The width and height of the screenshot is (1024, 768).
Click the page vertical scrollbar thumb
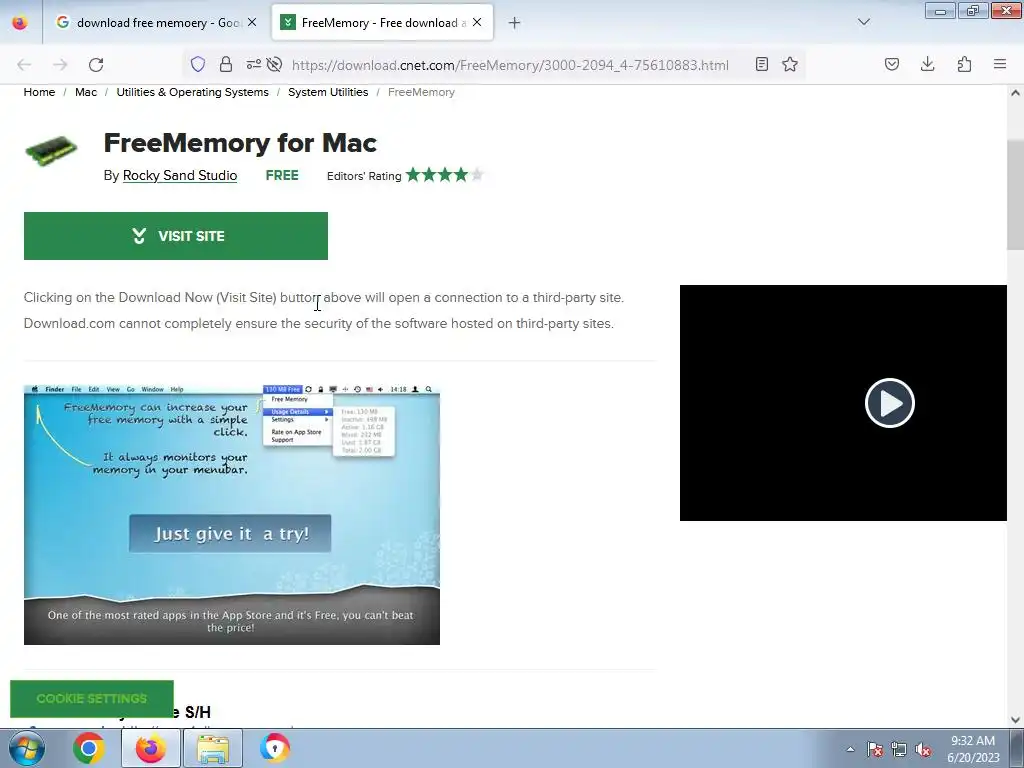1015,195
